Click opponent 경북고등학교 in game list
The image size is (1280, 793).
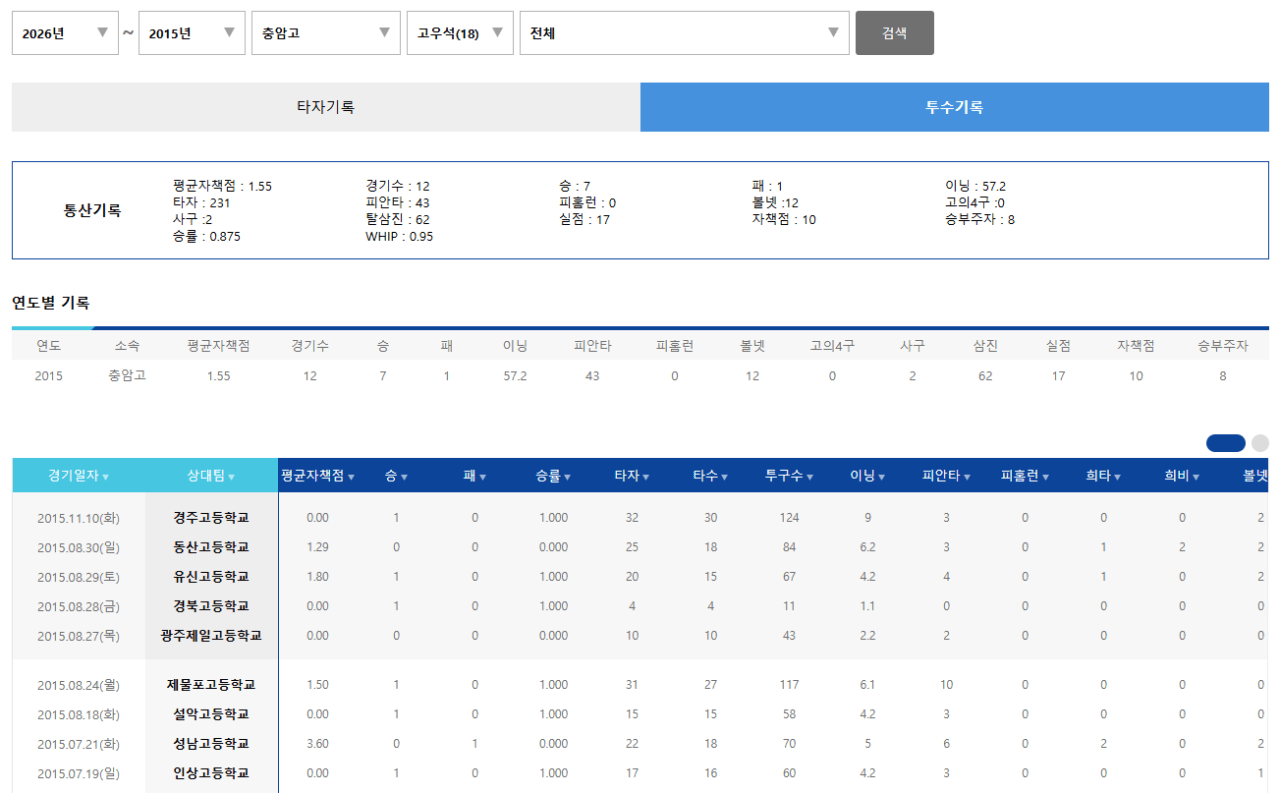pyautogui.click(x=211, y=606)
